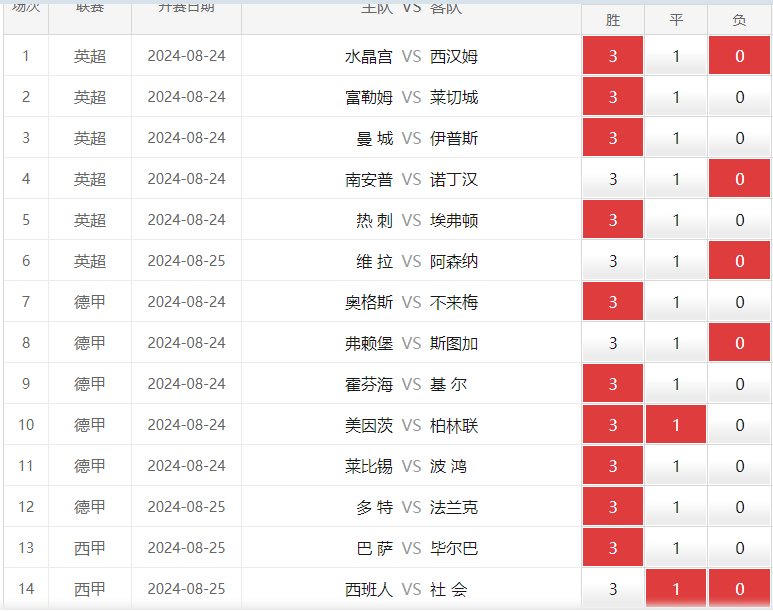Click league cell 西甲 in row 13
The height and width of the screenshot is (612, 773).
tap(90, 547)
